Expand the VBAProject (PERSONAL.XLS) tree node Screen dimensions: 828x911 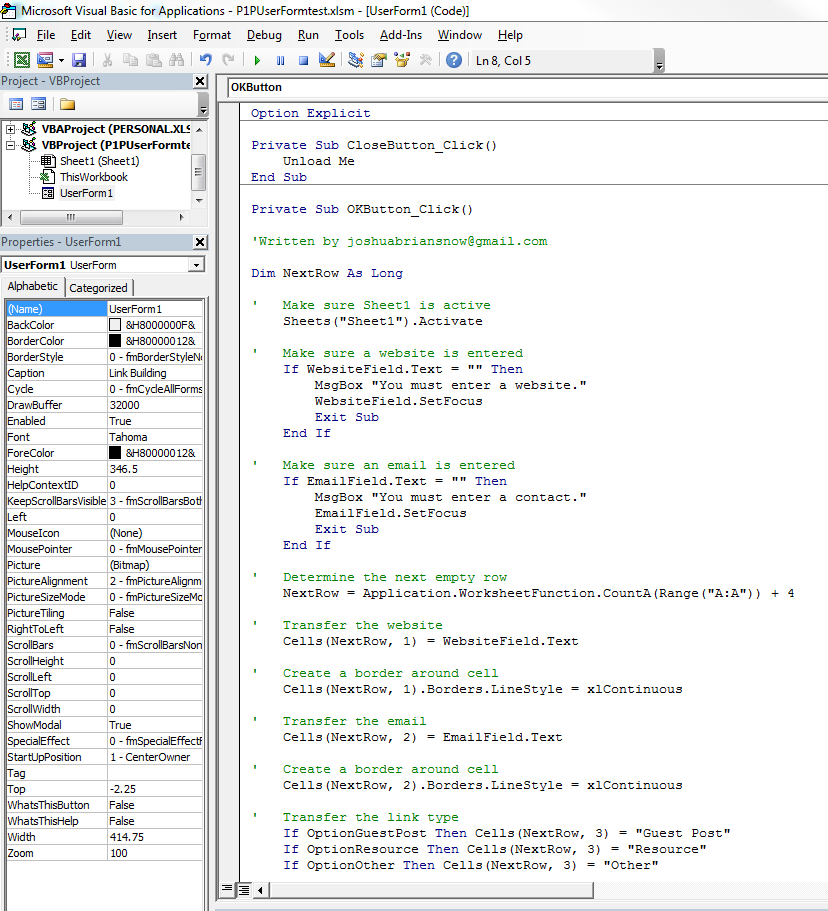point(11,129)
